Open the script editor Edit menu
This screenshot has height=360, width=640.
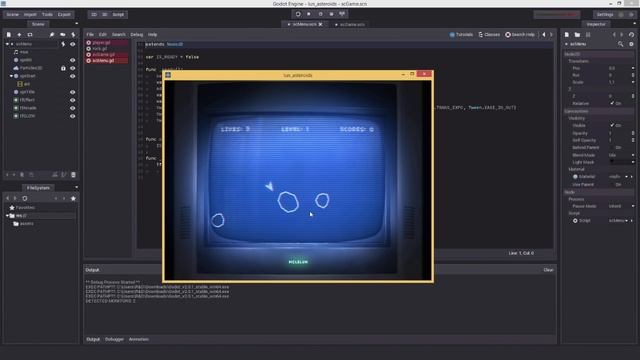[102, 35]
